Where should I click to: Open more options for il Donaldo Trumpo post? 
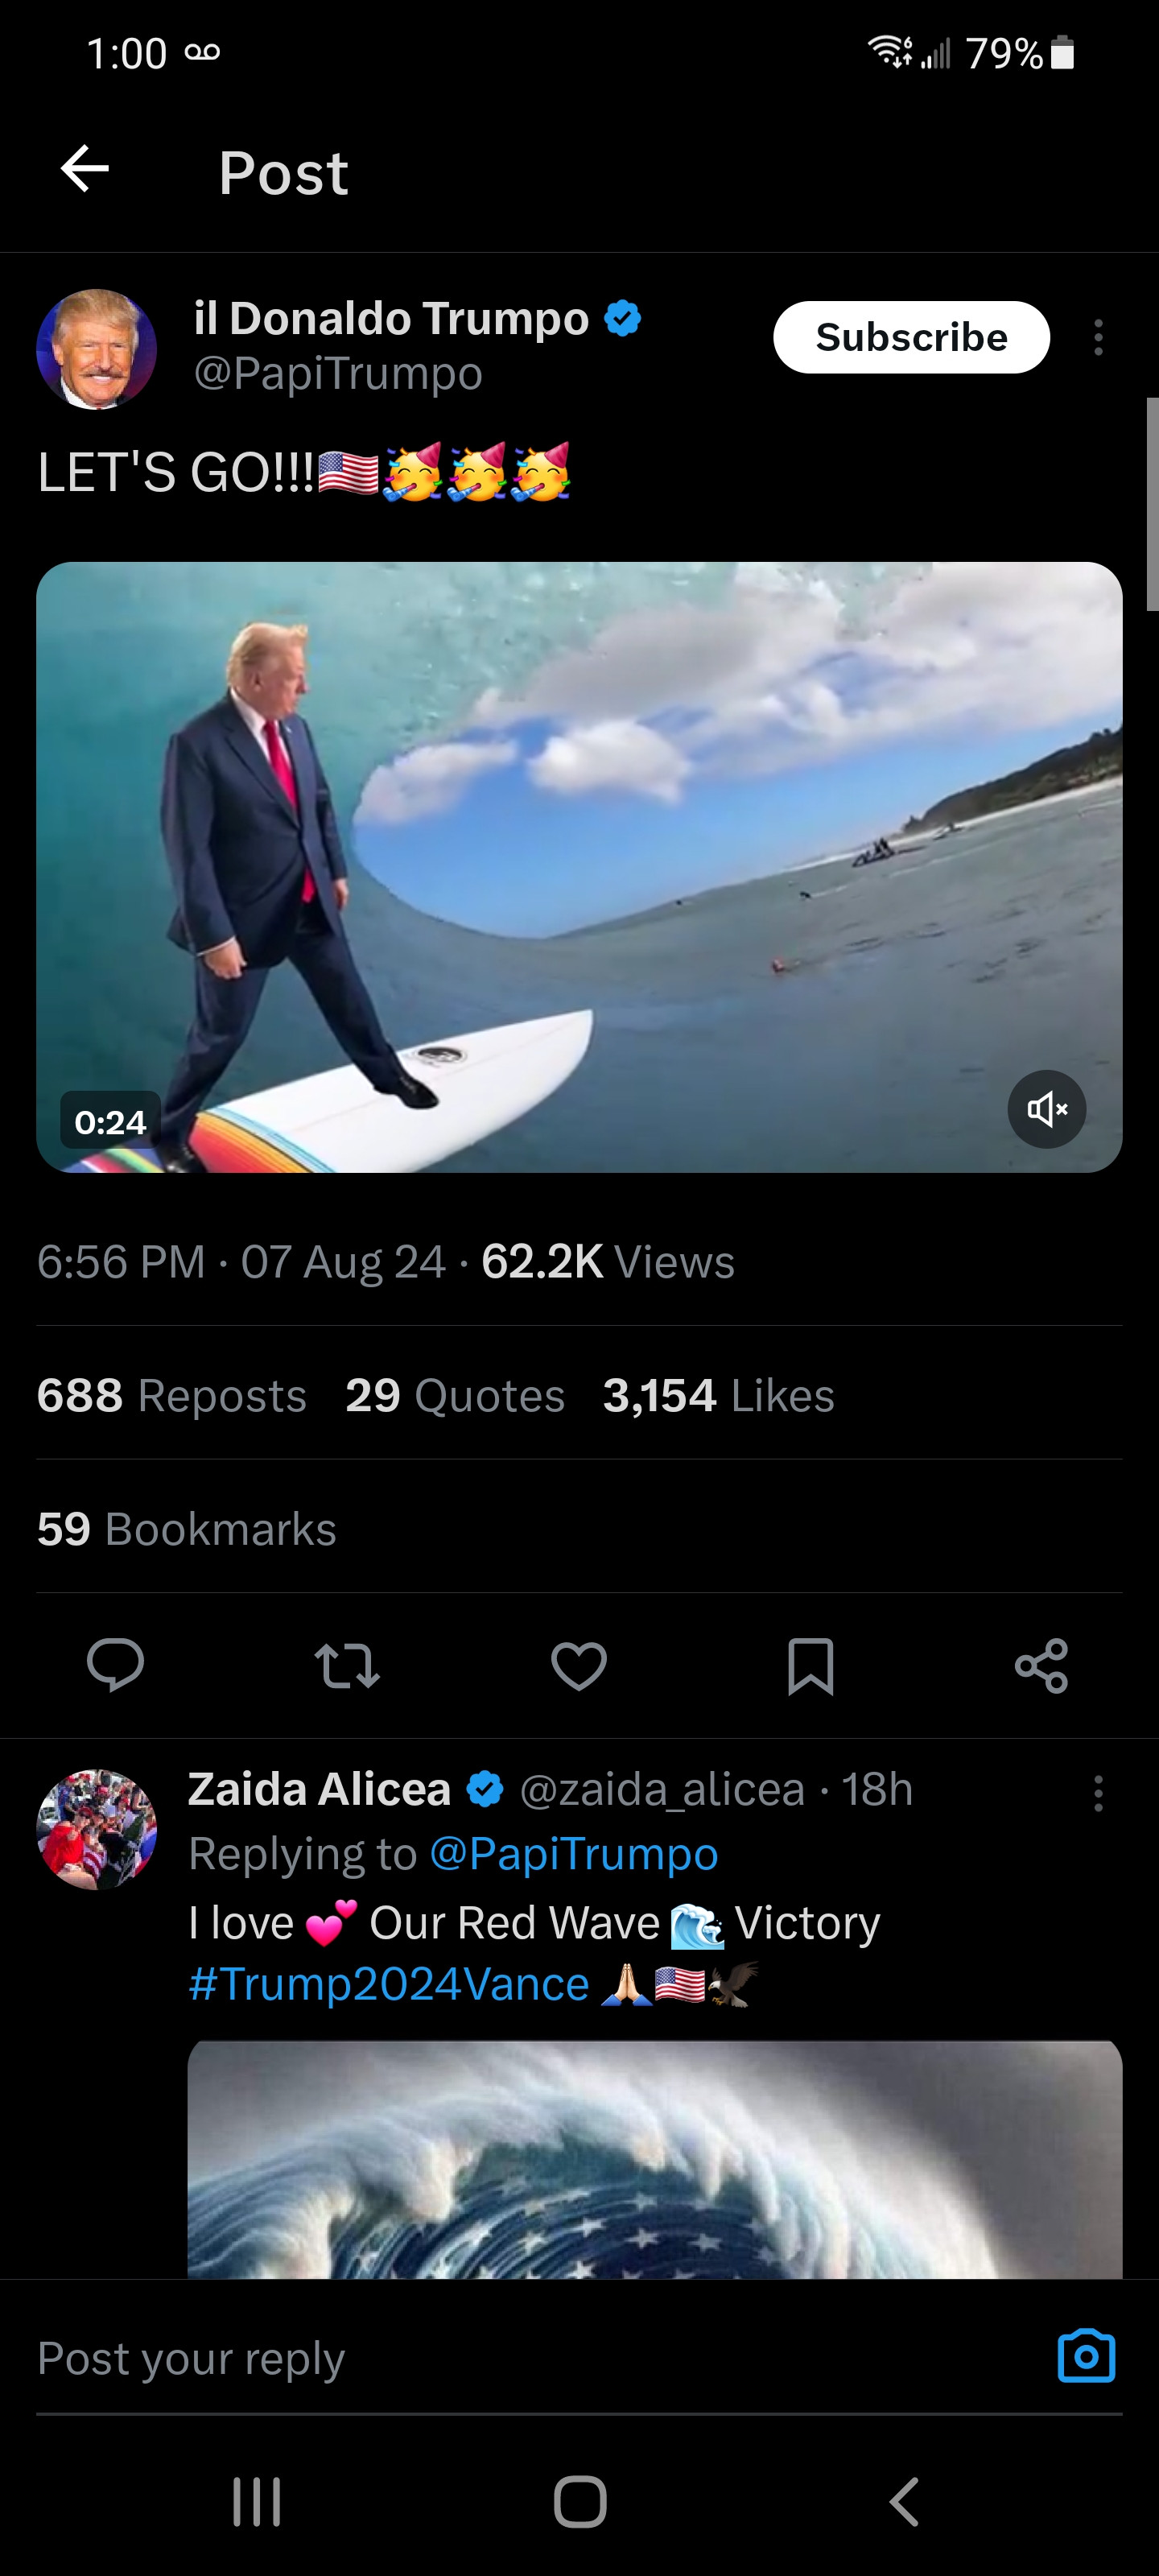point(1098,338)
